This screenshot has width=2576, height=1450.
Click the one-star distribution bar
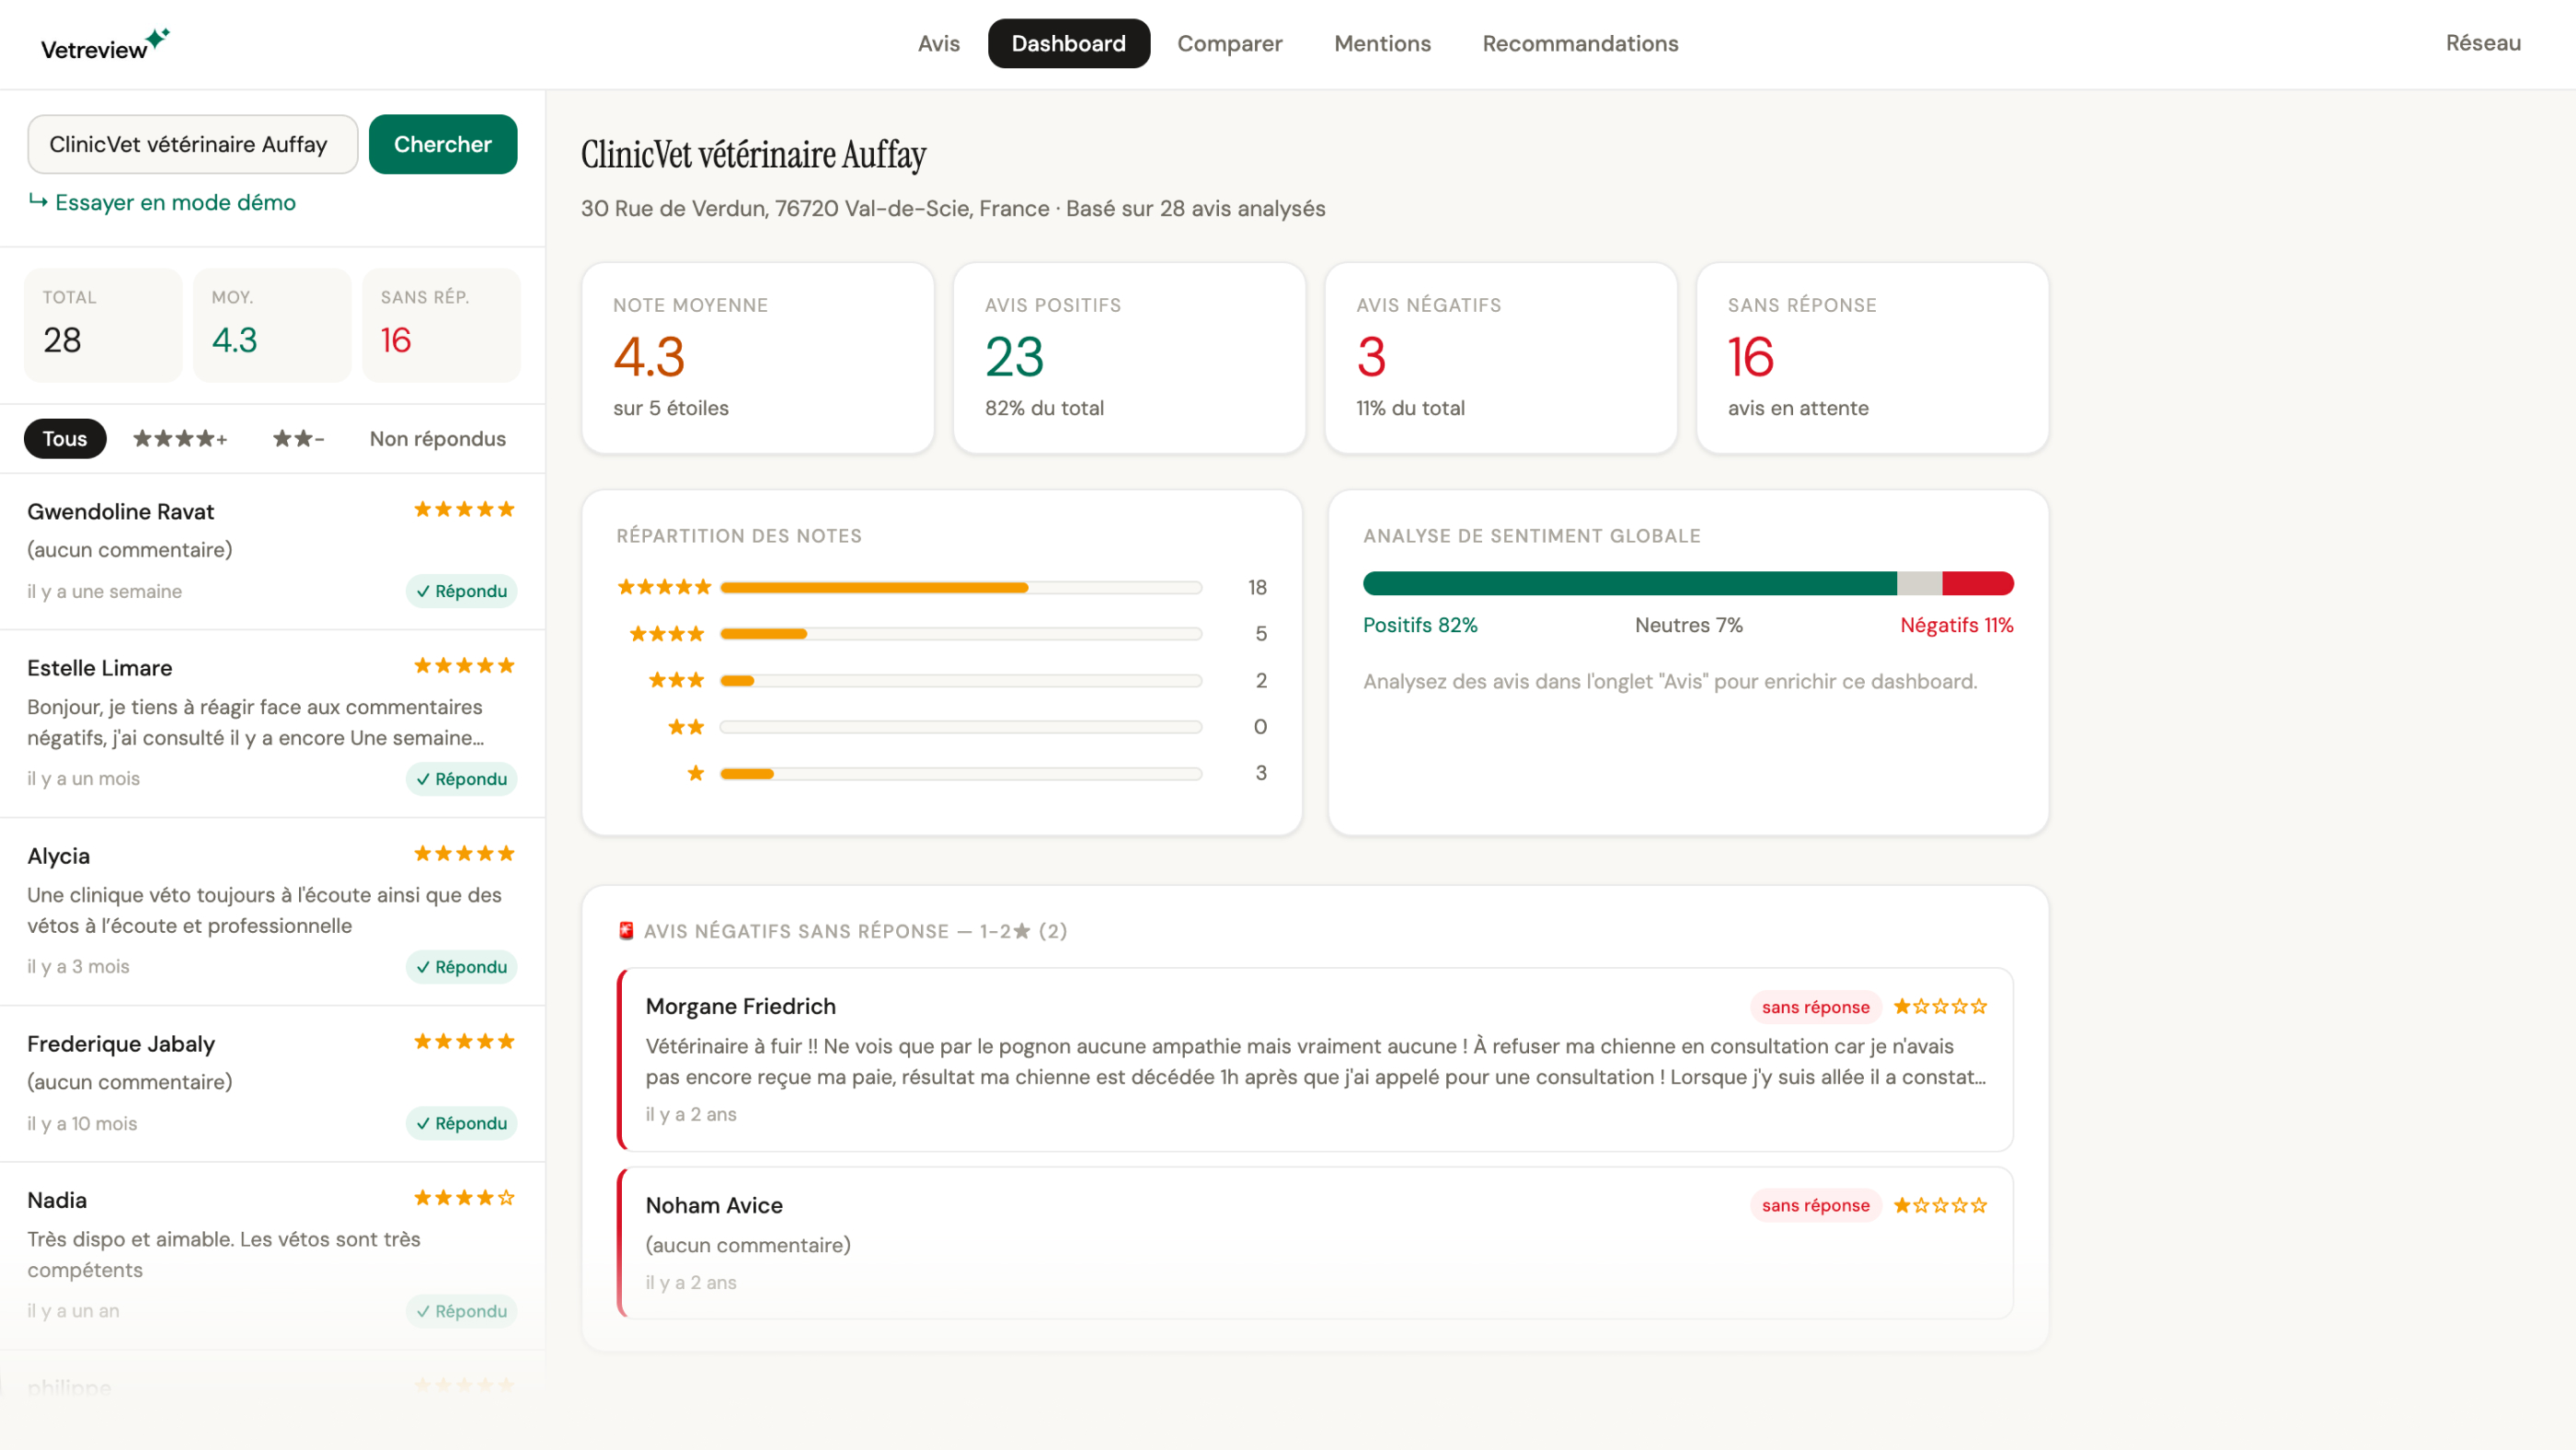pyautogui.click(x=961, y=774)
